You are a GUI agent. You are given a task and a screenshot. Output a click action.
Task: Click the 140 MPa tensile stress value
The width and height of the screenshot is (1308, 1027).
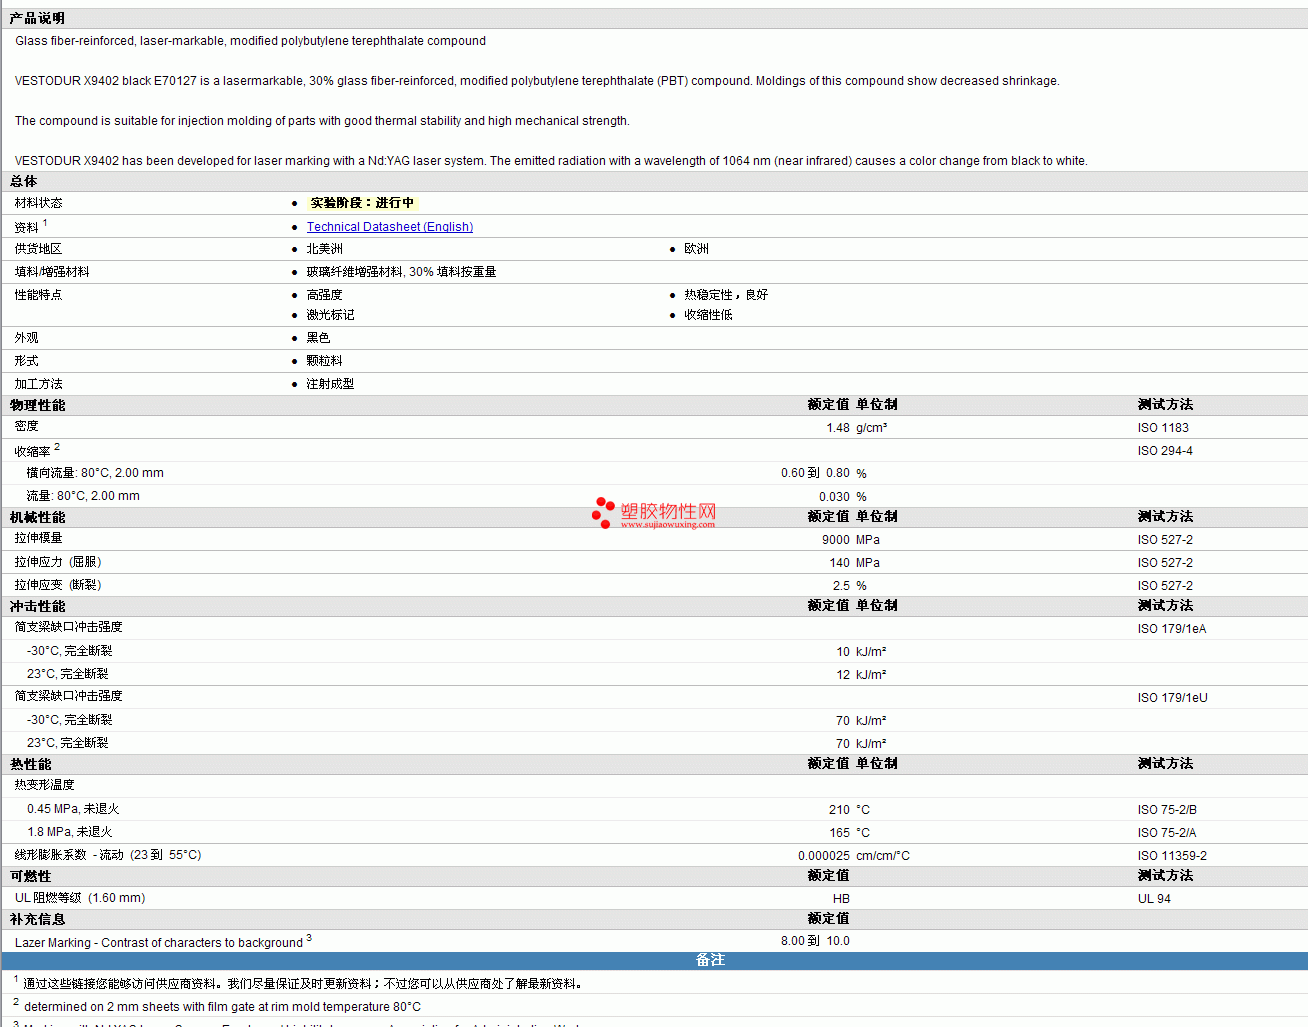(x=855, y=563)
